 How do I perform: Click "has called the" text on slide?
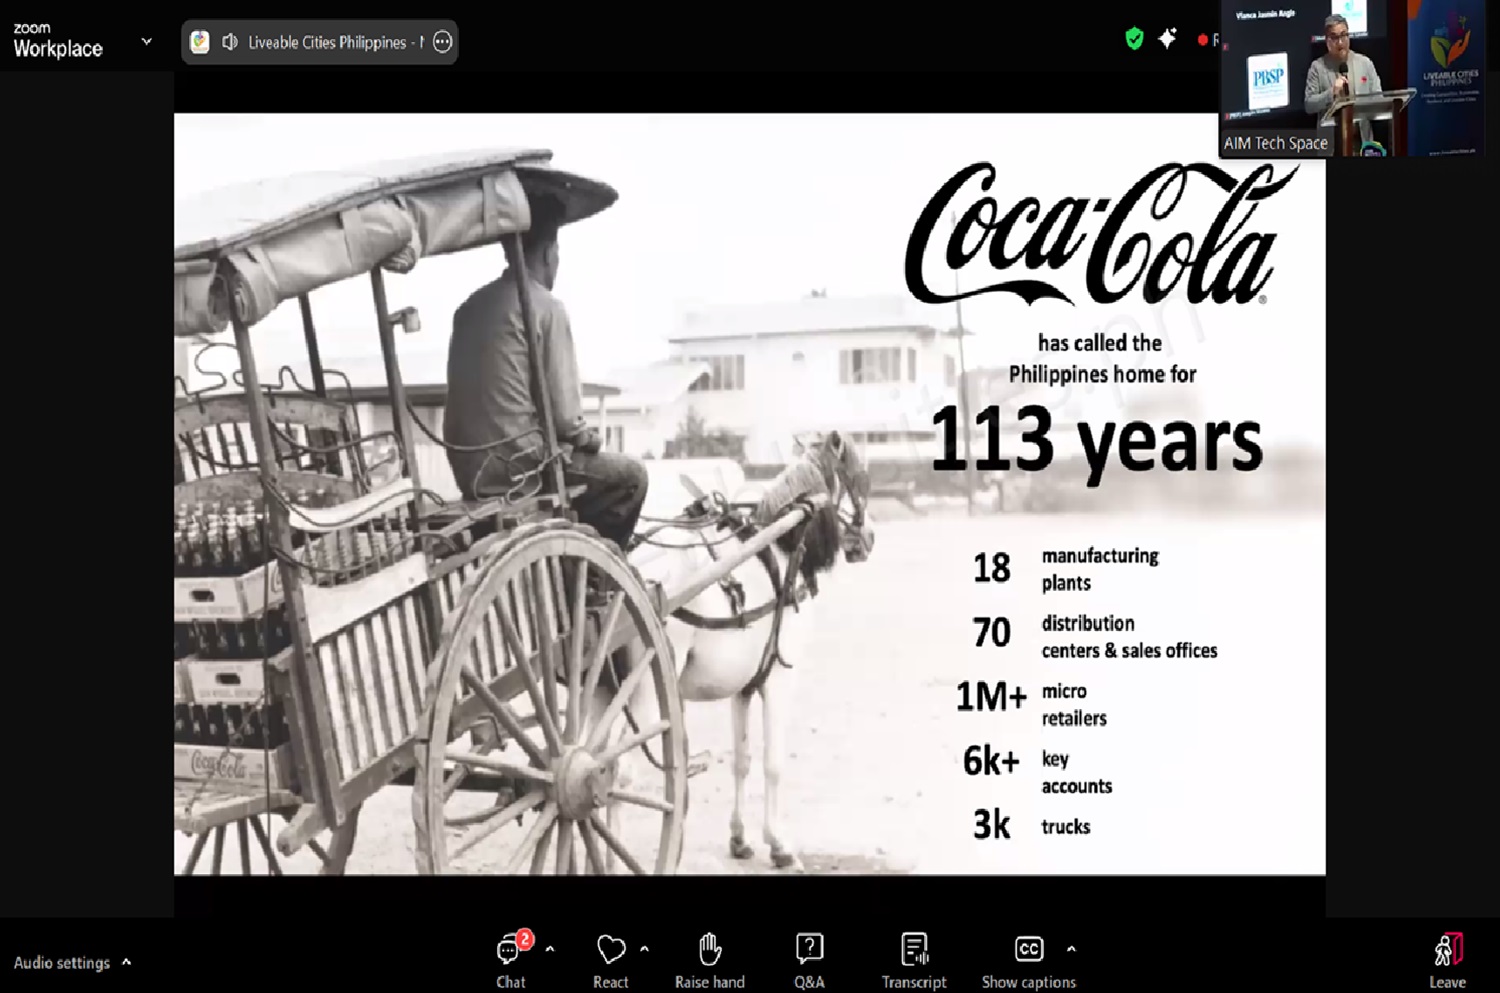point(1099,343)
